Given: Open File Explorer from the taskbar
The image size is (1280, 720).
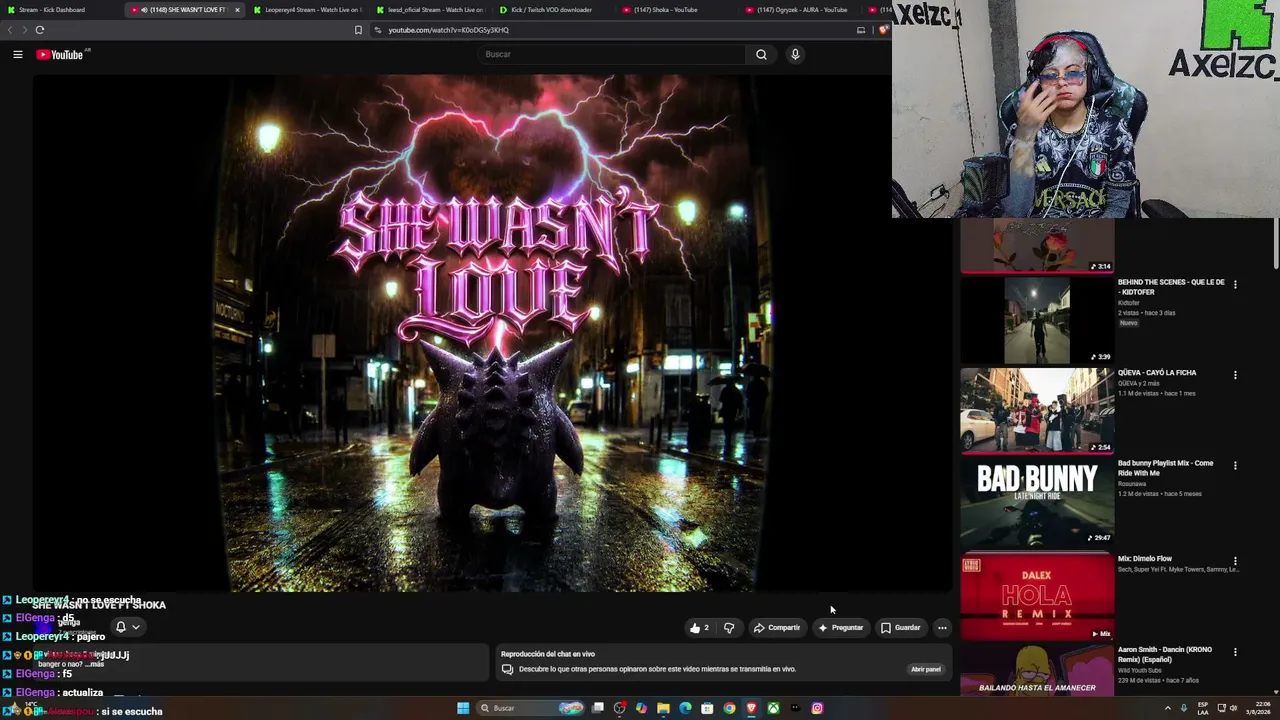Looking at the screenshot, I should coord(663,708).
